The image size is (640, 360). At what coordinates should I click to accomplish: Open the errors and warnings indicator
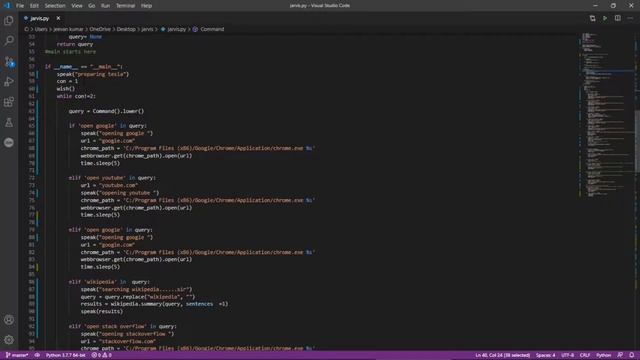point(102,355)
